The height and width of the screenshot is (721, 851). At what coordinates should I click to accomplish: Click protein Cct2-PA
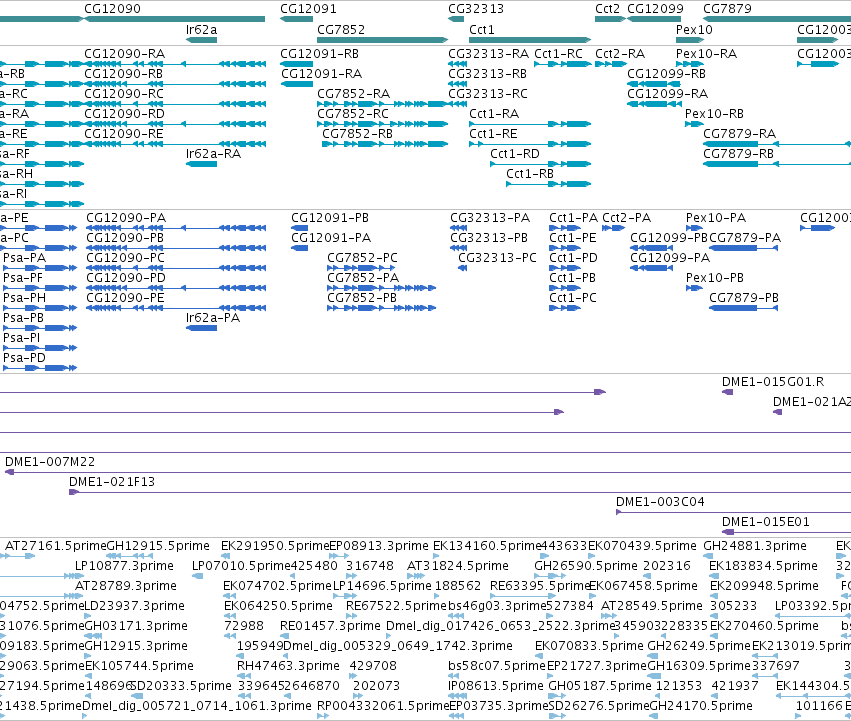pos(614,228)
